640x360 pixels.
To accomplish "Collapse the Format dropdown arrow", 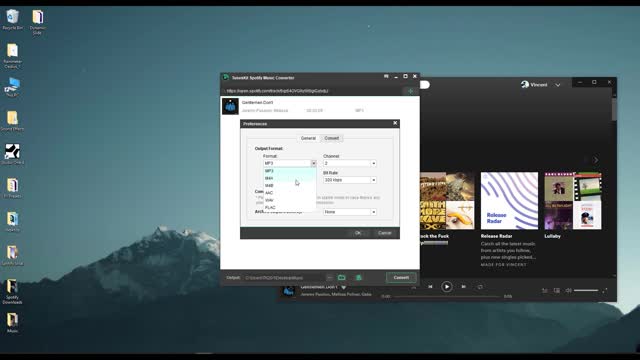I will point(313,163).
